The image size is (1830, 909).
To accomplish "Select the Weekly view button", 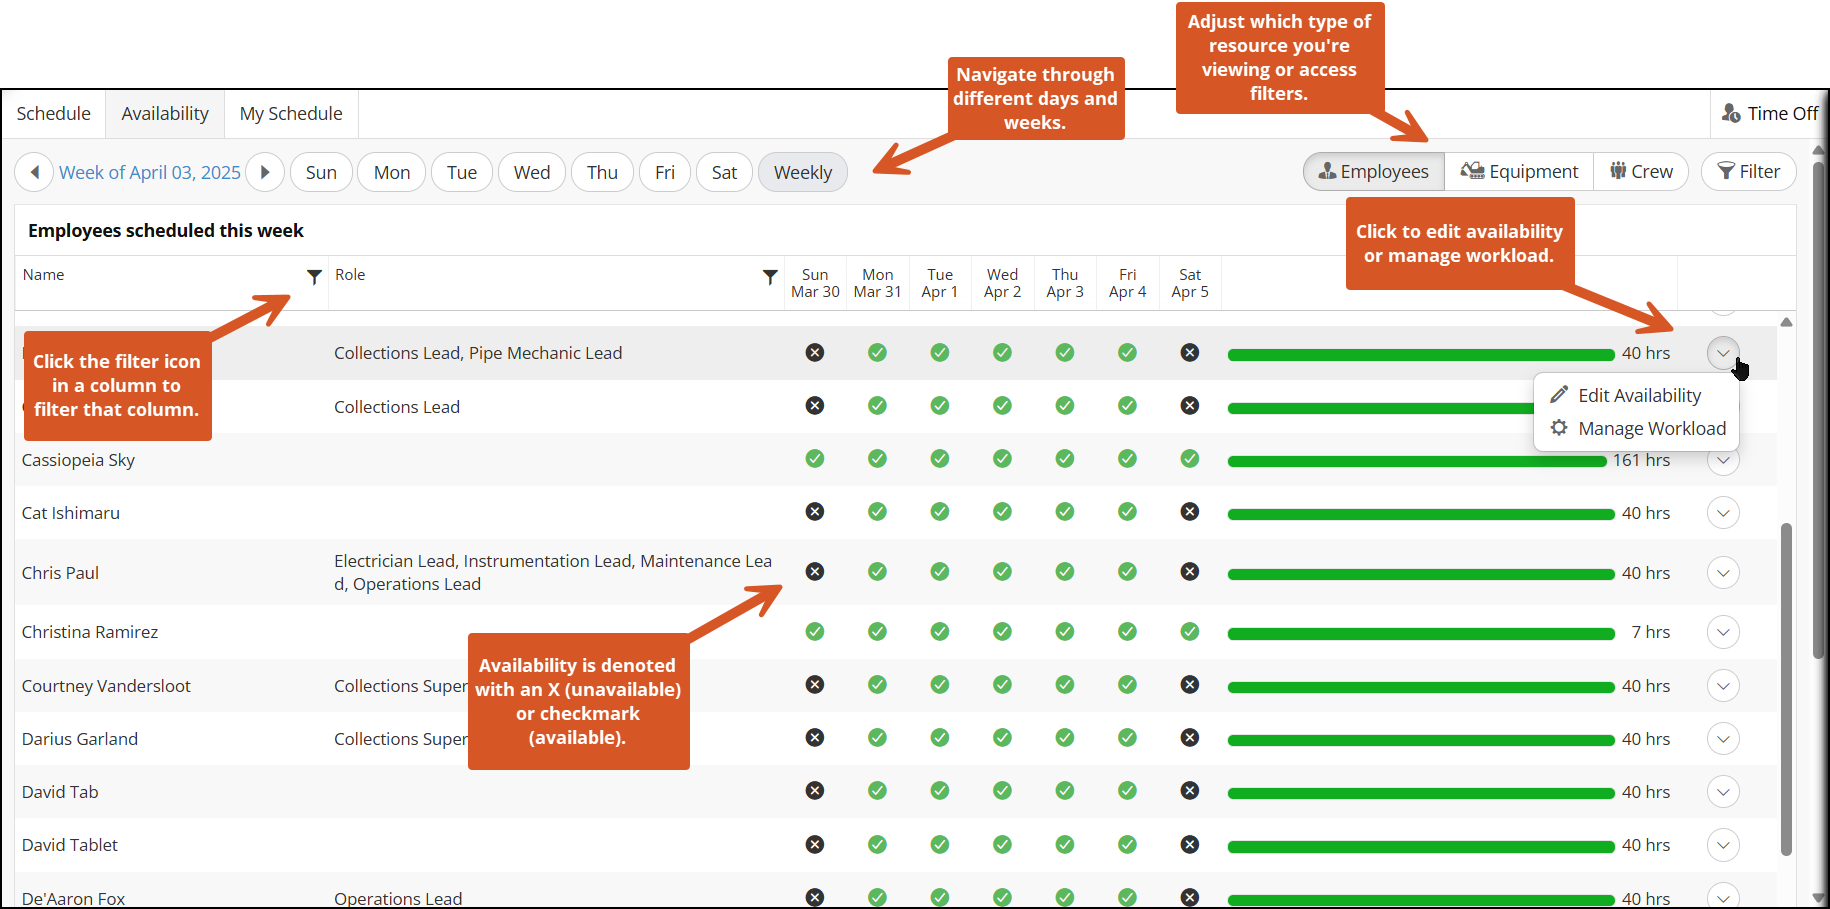I will (802, 172).
